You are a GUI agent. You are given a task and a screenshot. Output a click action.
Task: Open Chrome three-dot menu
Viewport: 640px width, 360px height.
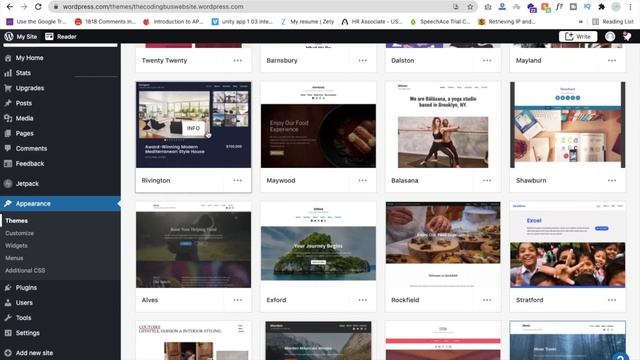[x=631, y=7]
